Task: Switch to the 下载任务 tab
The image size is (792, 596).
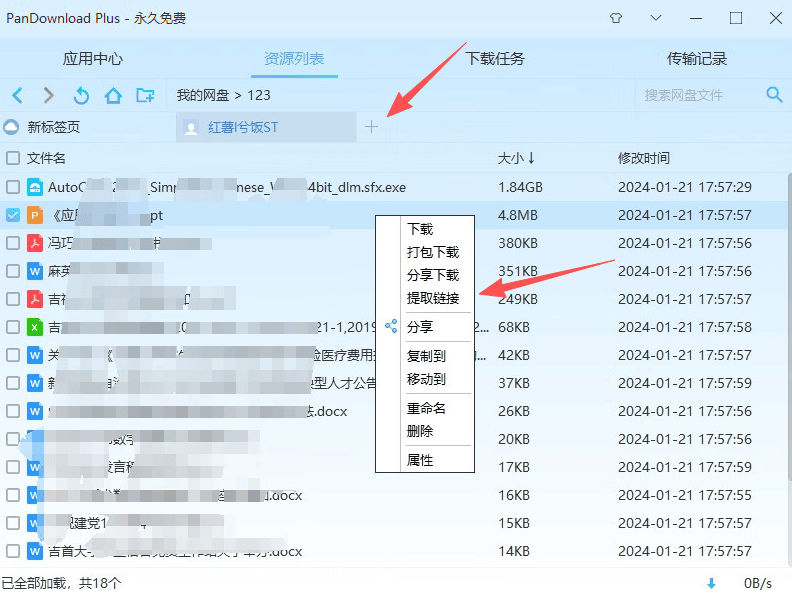Action: point(495,58)
